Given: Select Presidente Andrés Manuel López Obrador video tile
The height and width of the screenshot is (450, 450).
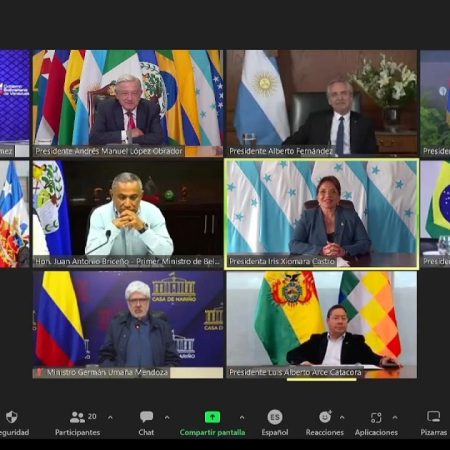Looking at the screenshot, I should click(x=128, y=103).
